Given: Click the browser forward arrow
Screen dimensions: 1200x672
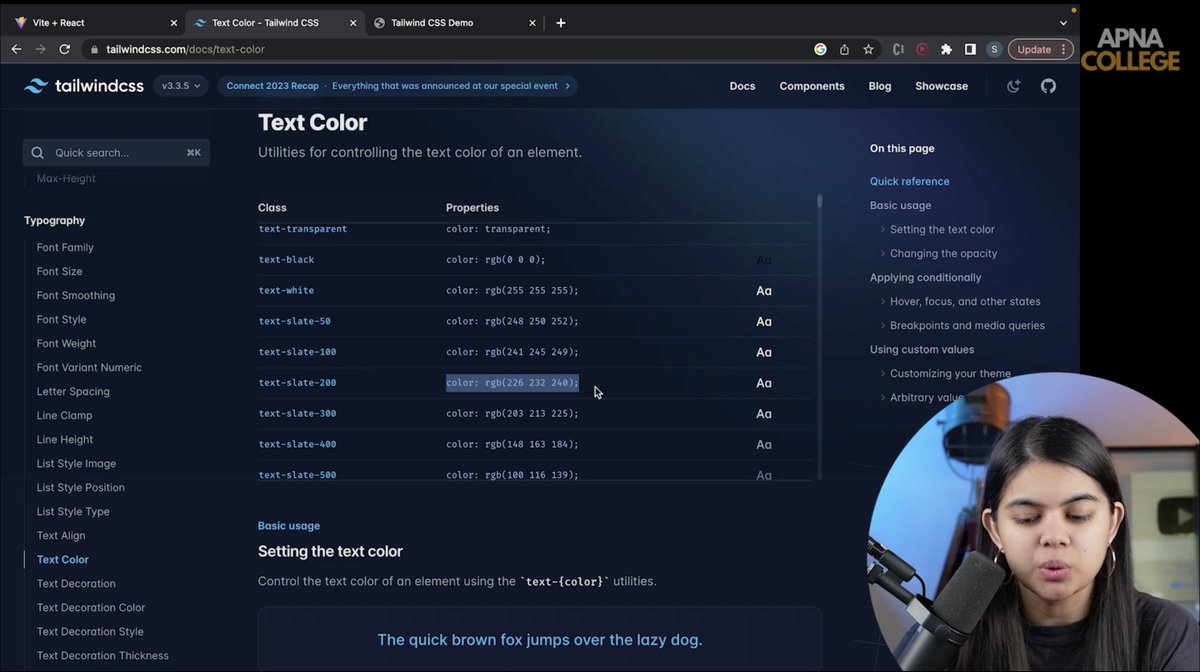Looking at the screenshot, I should (x=41, y=49).
